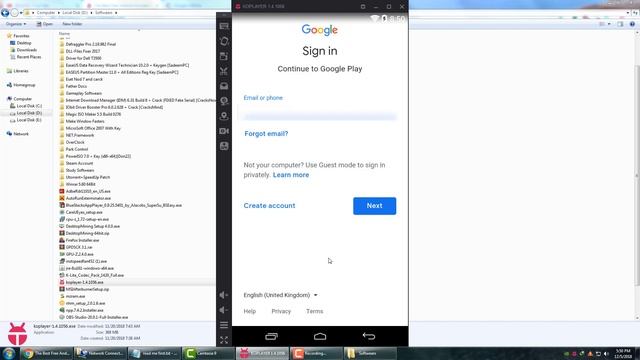The width and height of the screenshot is (640, 360).
Task: Rotate the KOPlayer screen with the rotate icon
Action: (x=224, y=41)
